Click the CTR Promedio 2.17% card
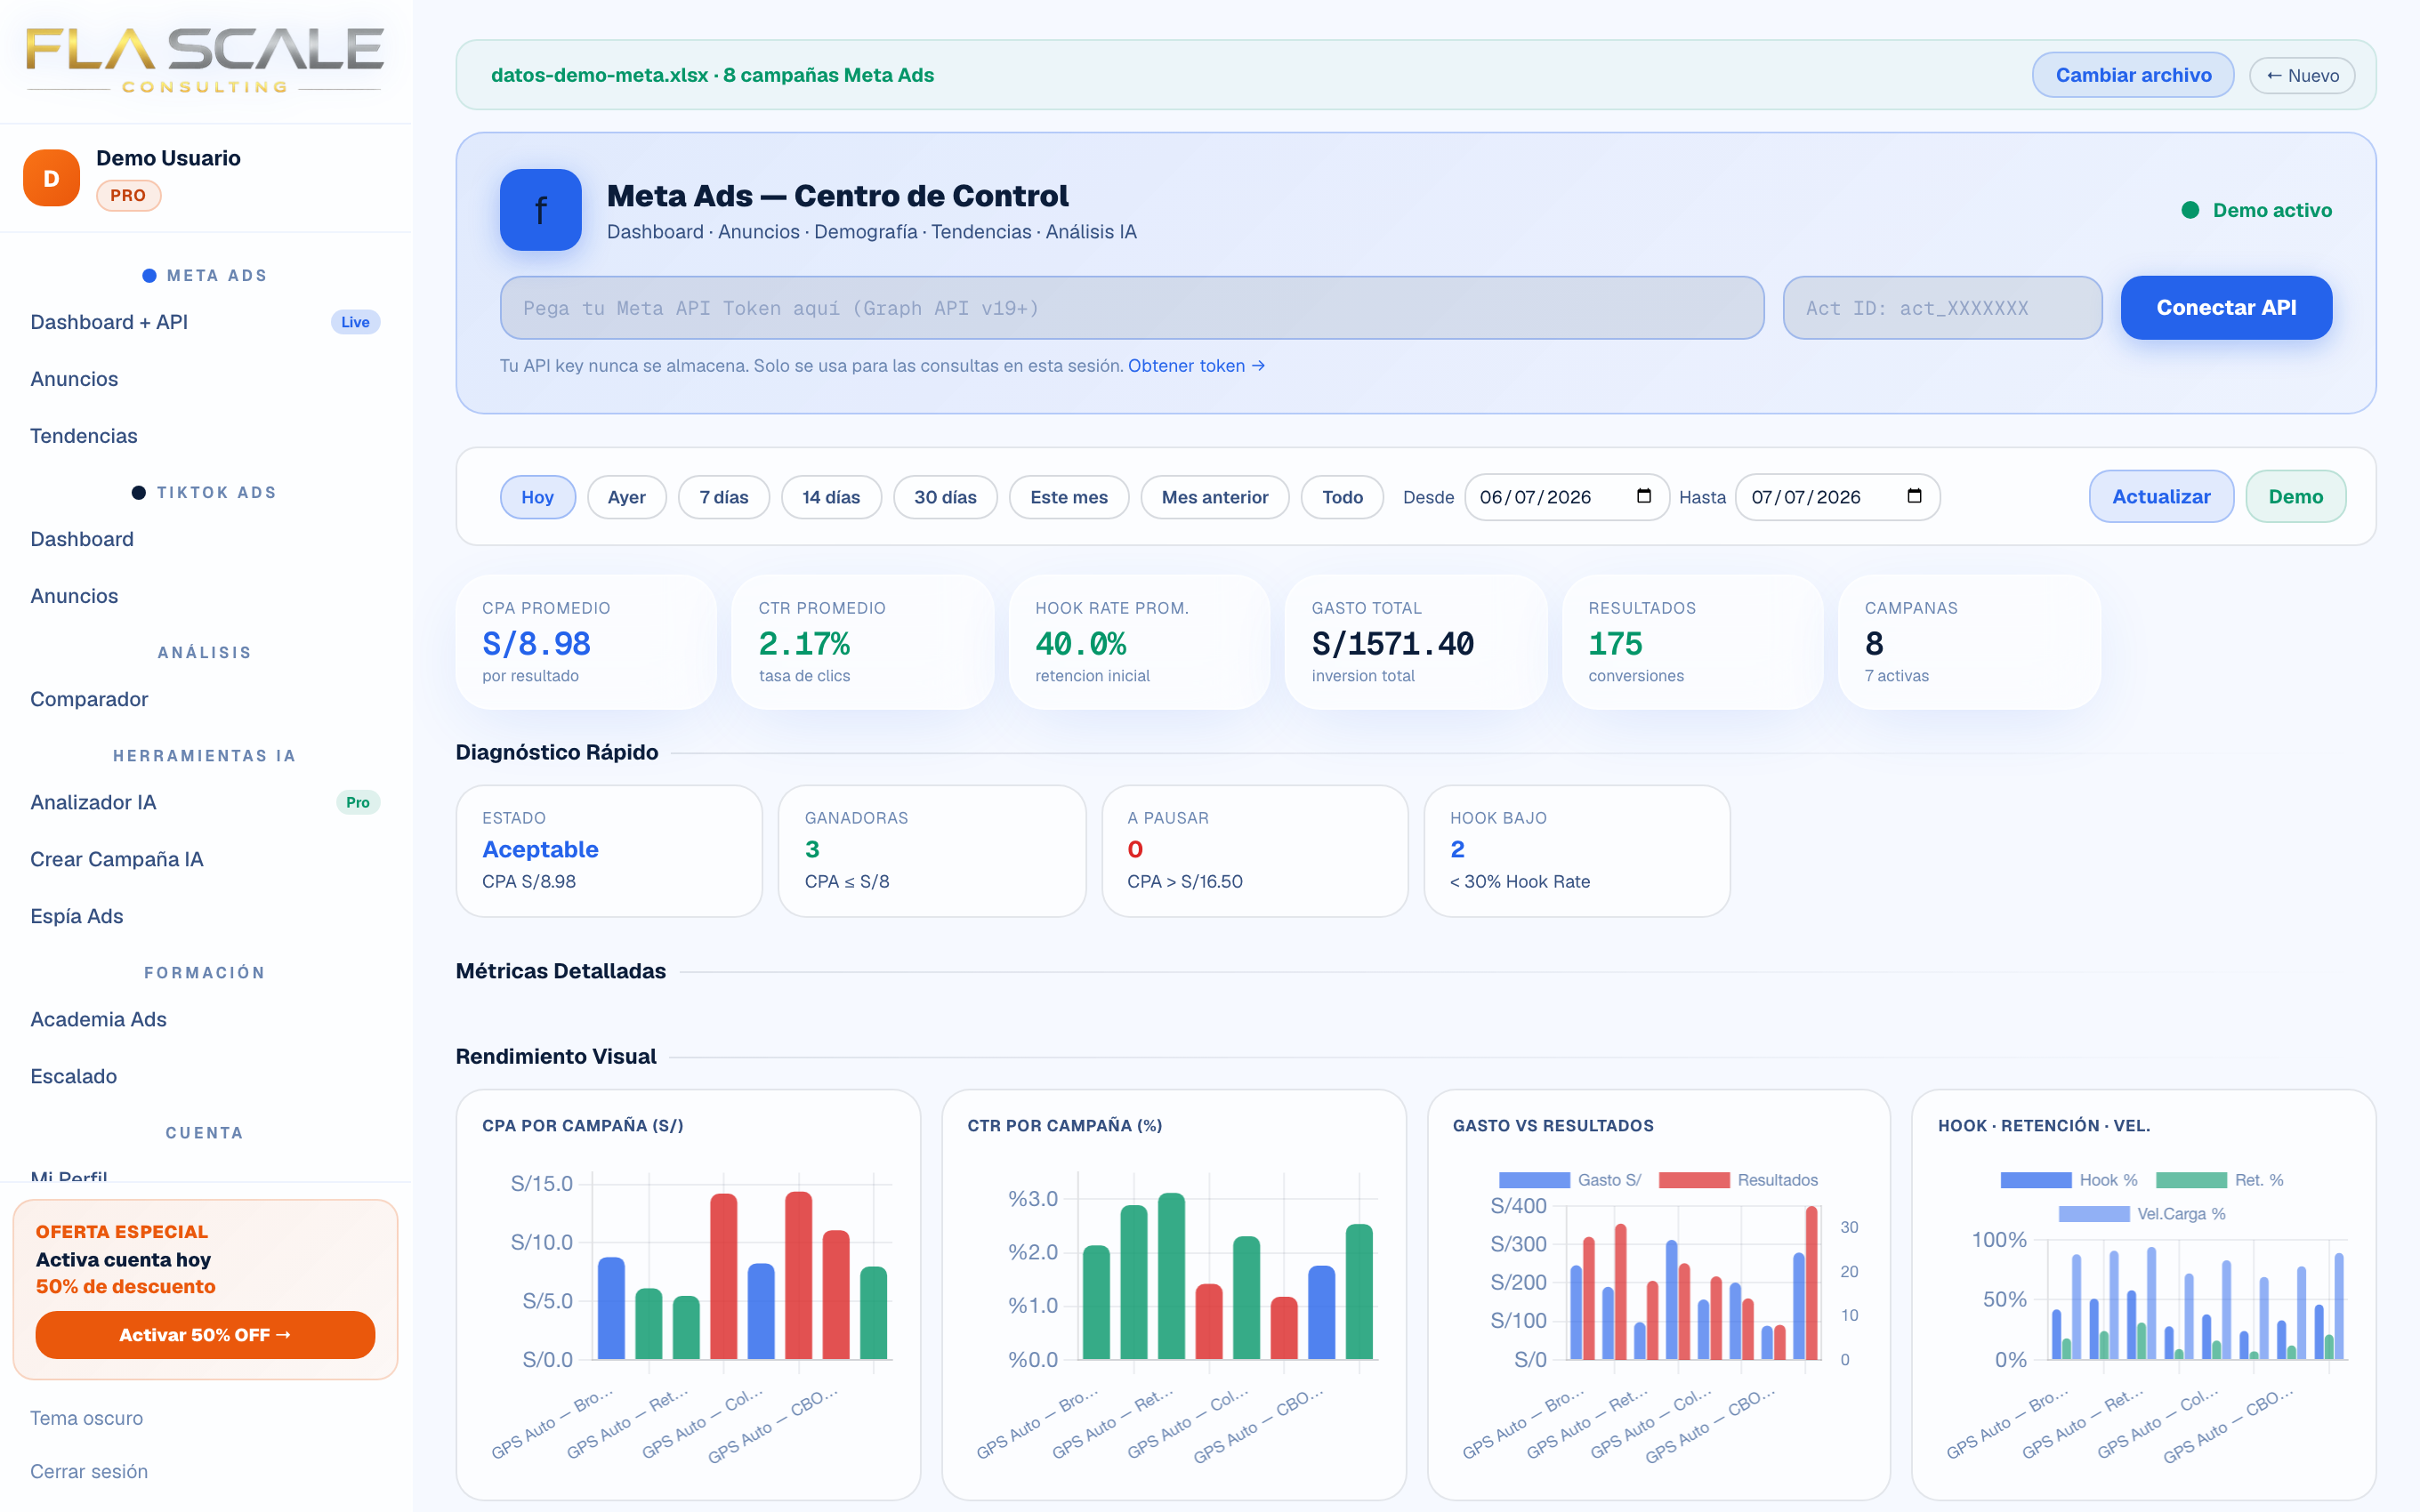Image resolution: width=2420 pixels, height=1512 pixels. (x=863, y=642)
